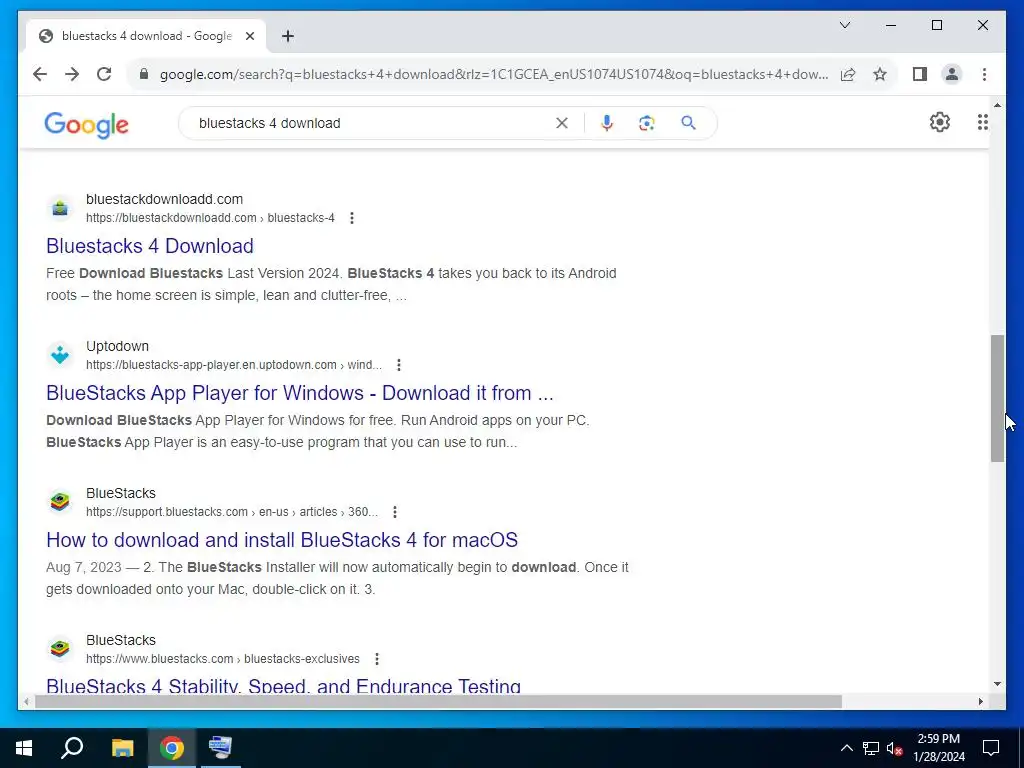Open How to download BlueStacks 4 for macOS
Viewport: 1024px width, 768px height.
tap(282, 540)
